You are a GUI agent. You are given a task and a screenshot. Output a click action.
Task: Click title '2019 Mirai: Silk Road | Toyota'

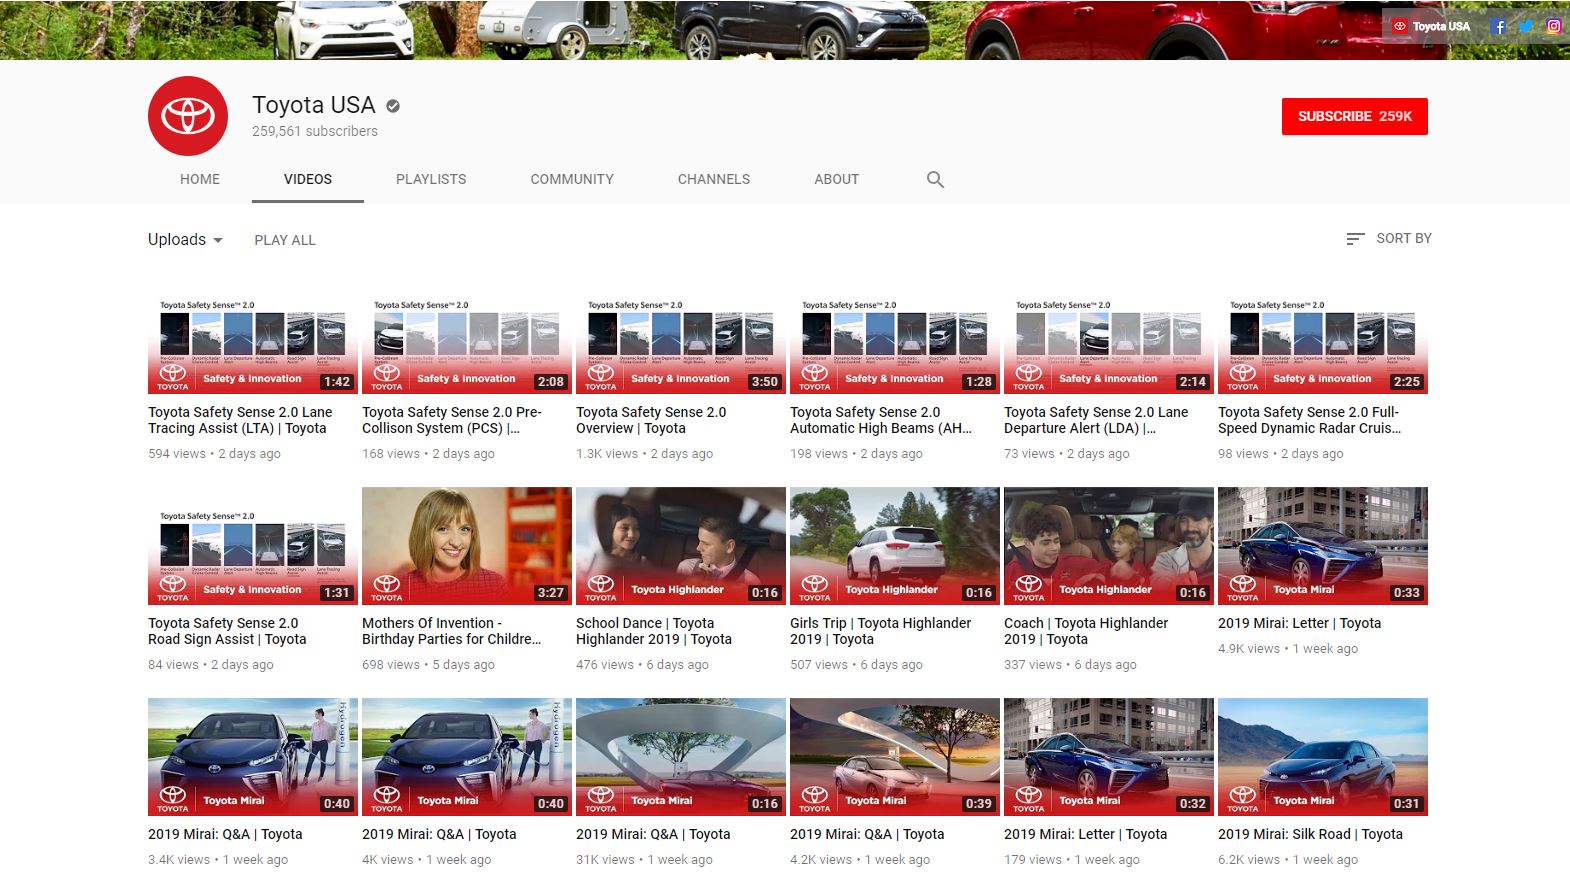point(1310,834)
